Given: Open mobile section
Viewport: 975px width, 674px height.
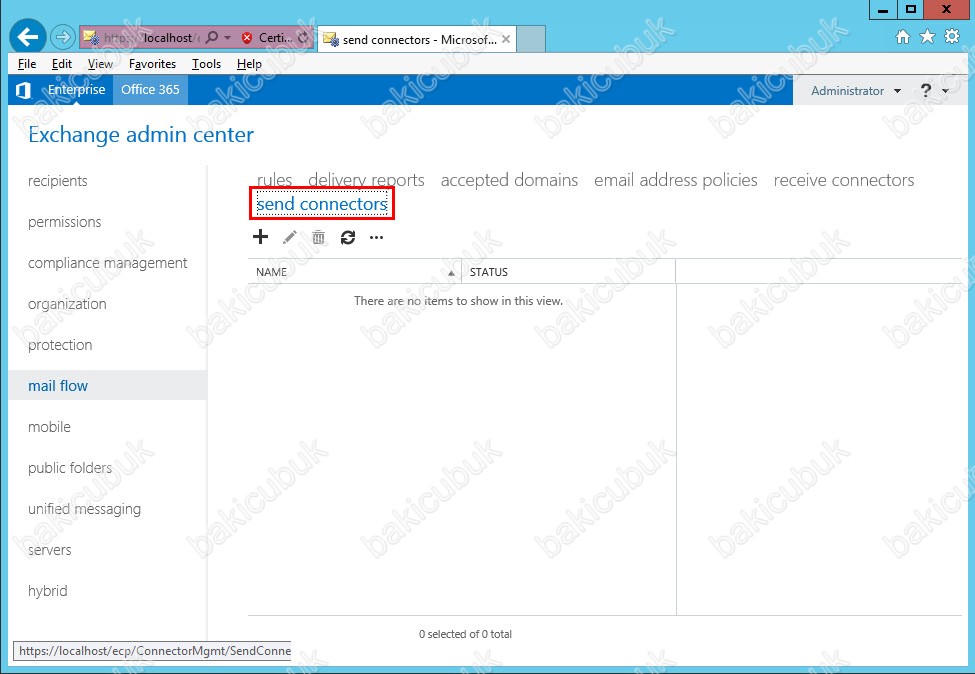Looking at the screenshot, I should 50,427.
